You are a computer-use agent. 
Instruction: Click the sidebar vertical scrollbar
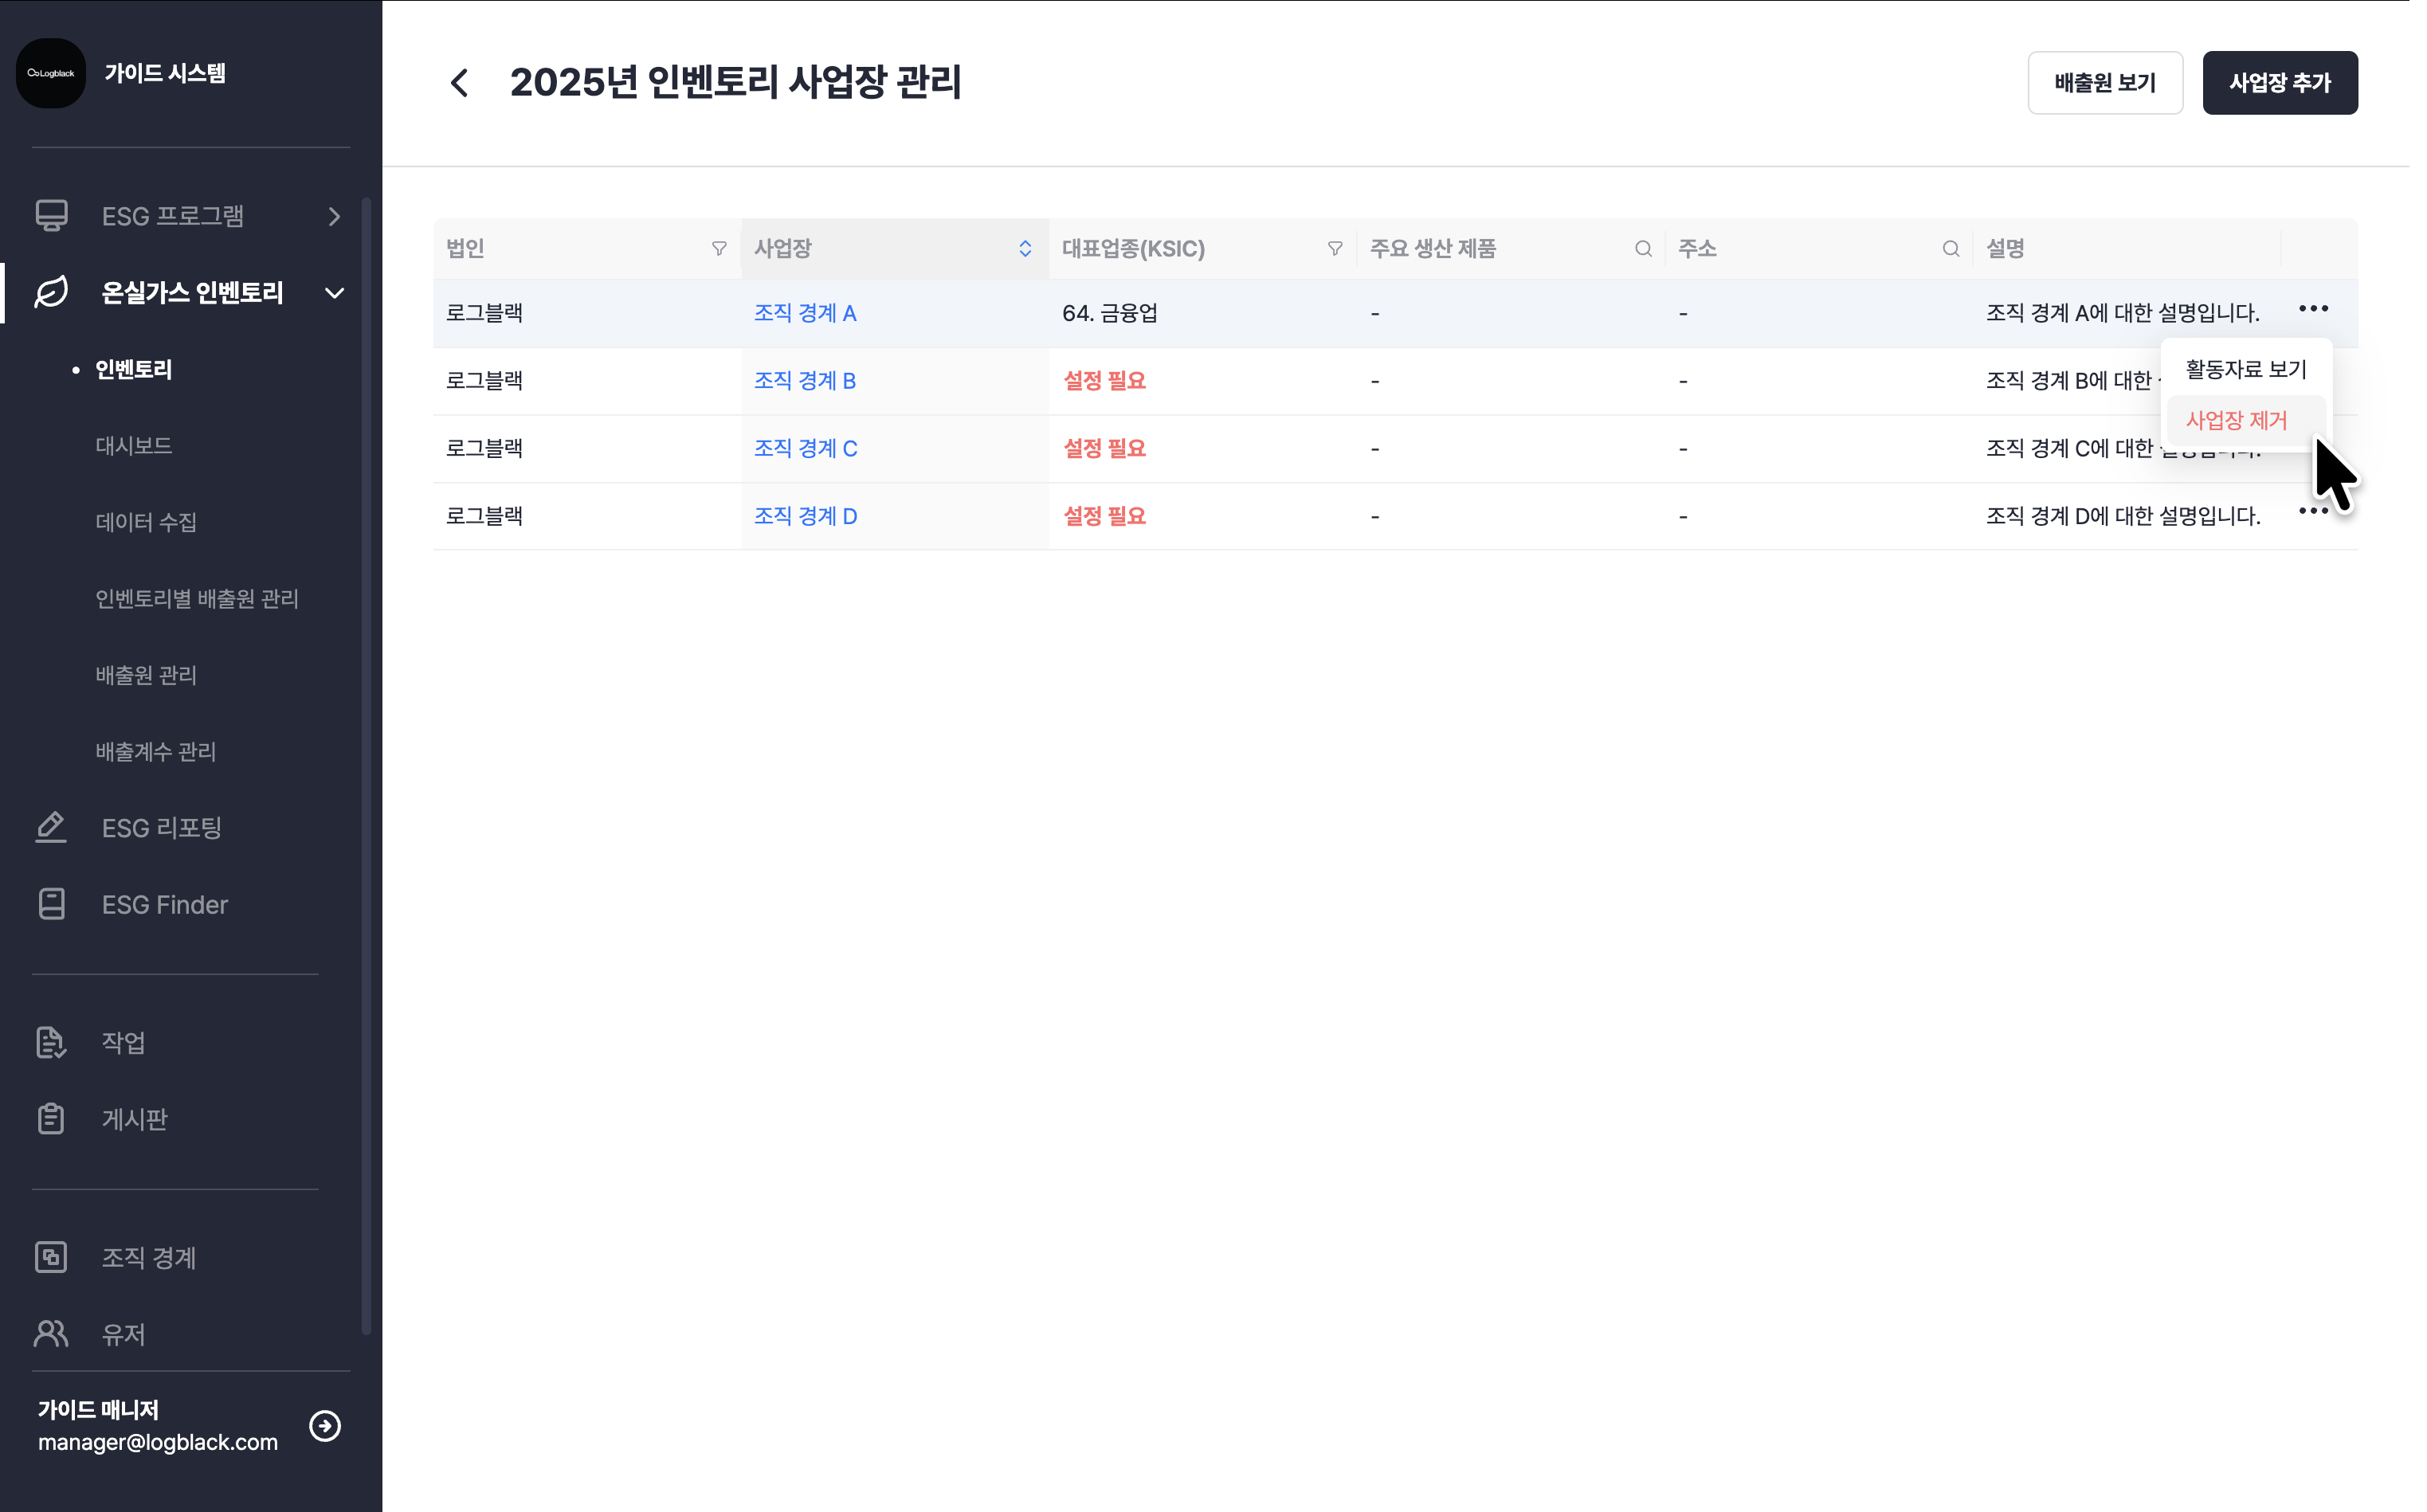tap(366, 765)
